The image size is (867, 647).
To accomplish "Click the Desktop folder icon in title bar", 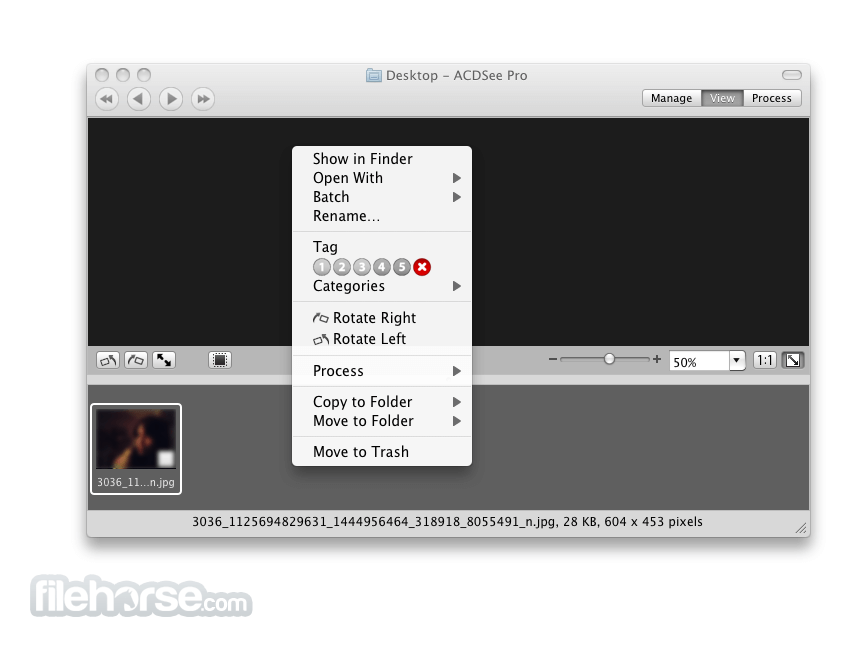I will 374,75.
